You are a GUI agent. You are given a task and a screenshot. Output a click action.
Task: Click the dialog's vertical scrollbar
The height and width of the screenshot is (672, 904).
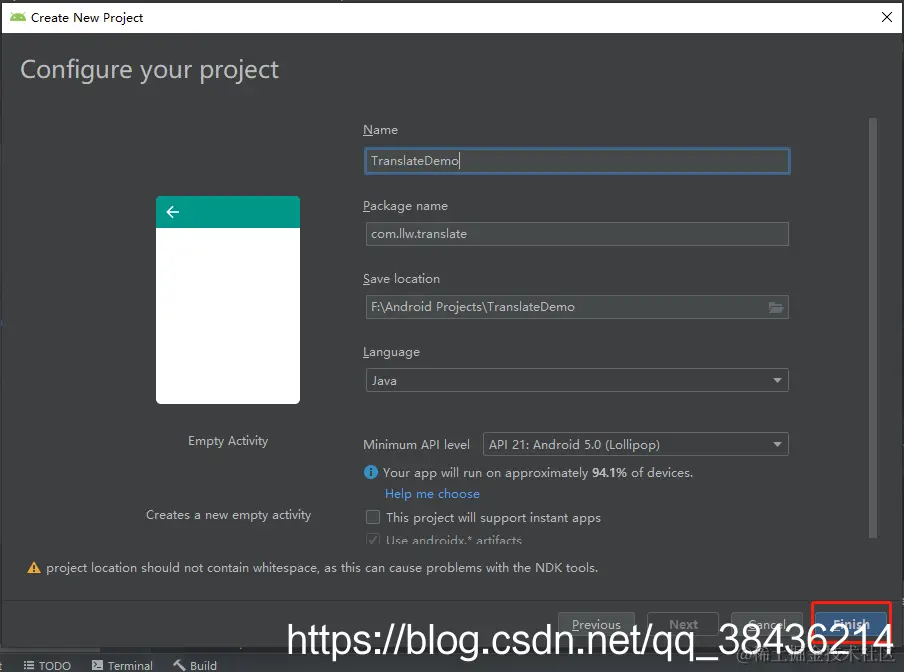click(x=873, y=327)
